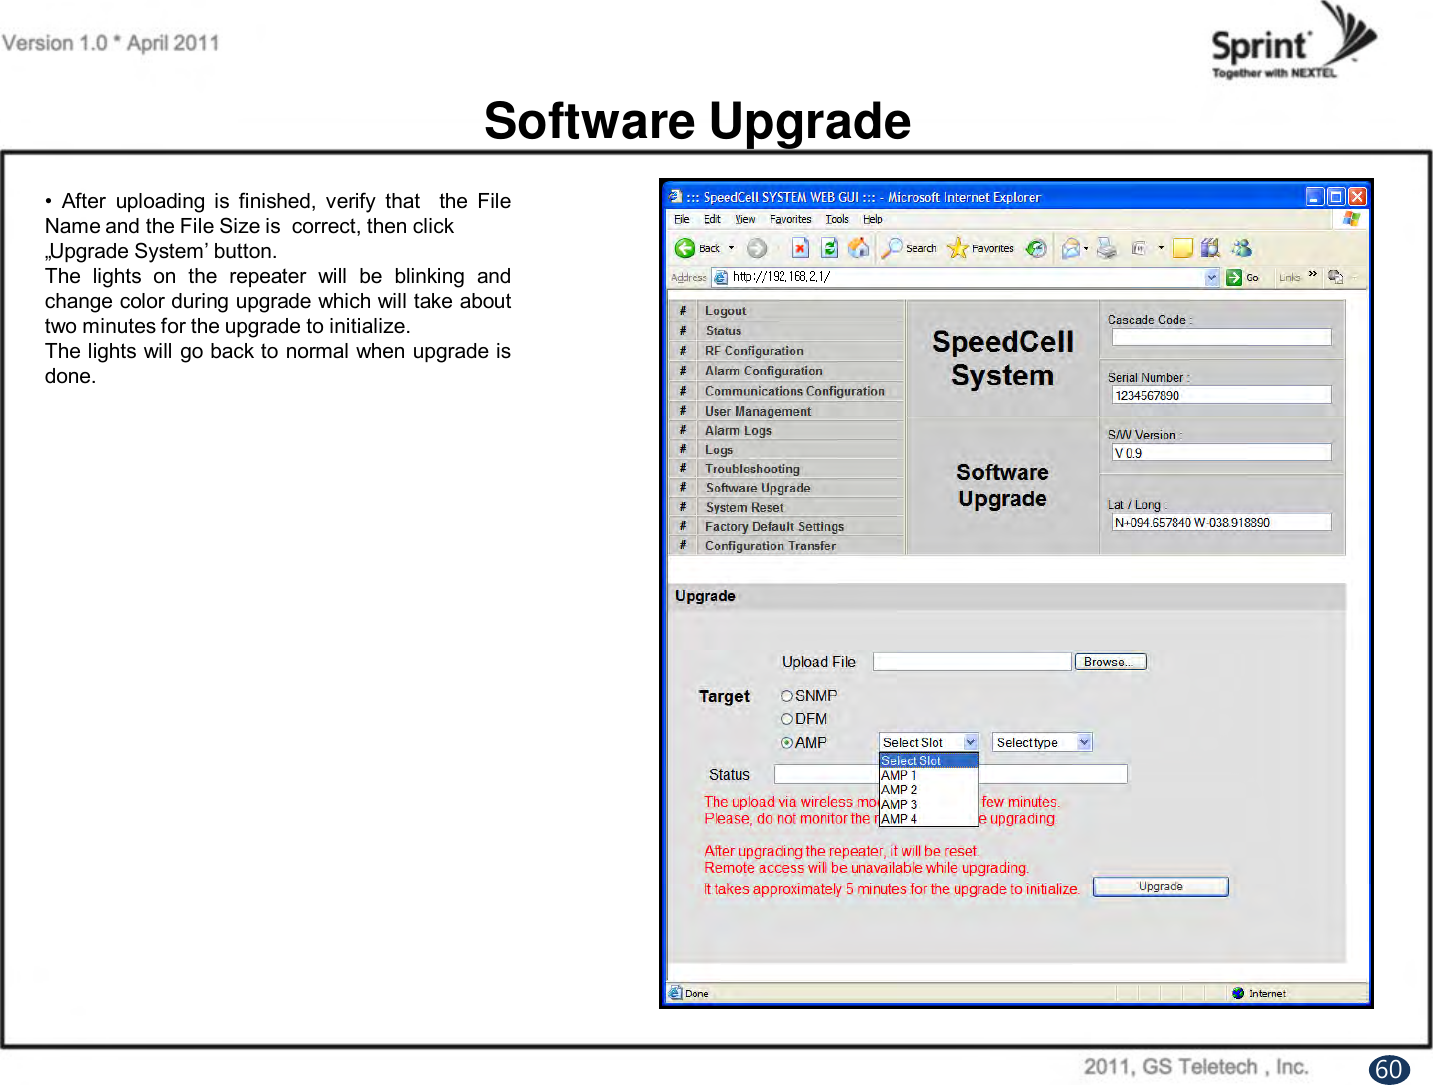The image size is (1433, 1085).
Task: Open the Alarm Logs sidebar link
Action: [738, 430]
